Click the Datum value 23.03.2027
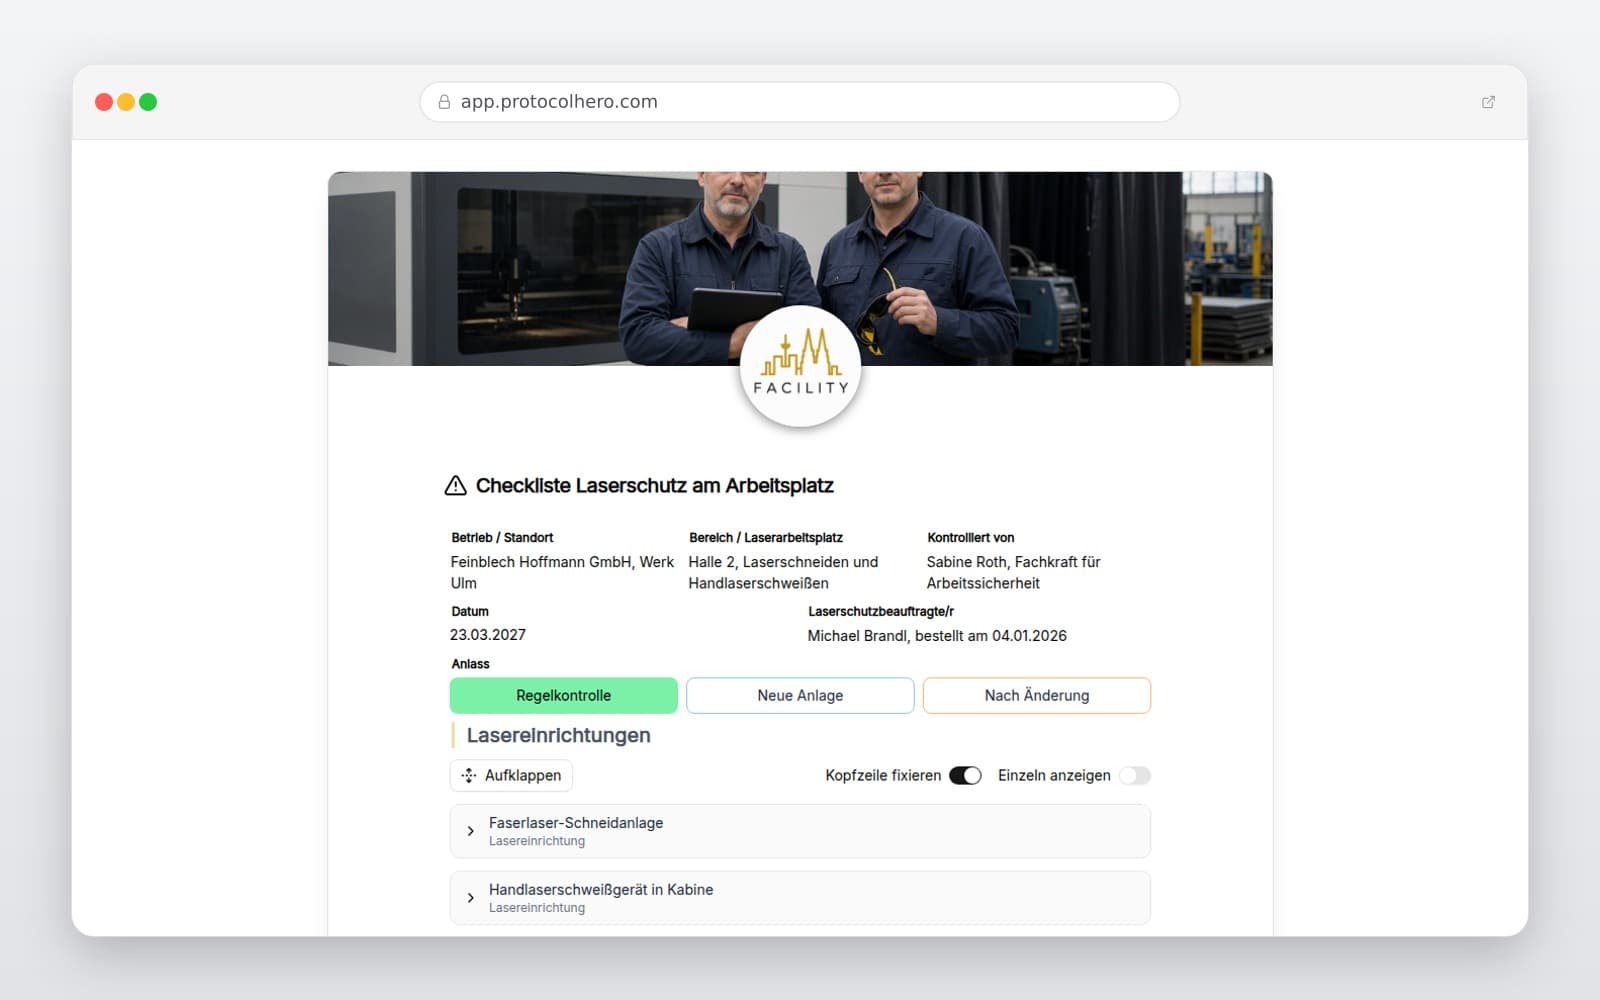Screen dimensions: 1600x1000 coord(488,635)
